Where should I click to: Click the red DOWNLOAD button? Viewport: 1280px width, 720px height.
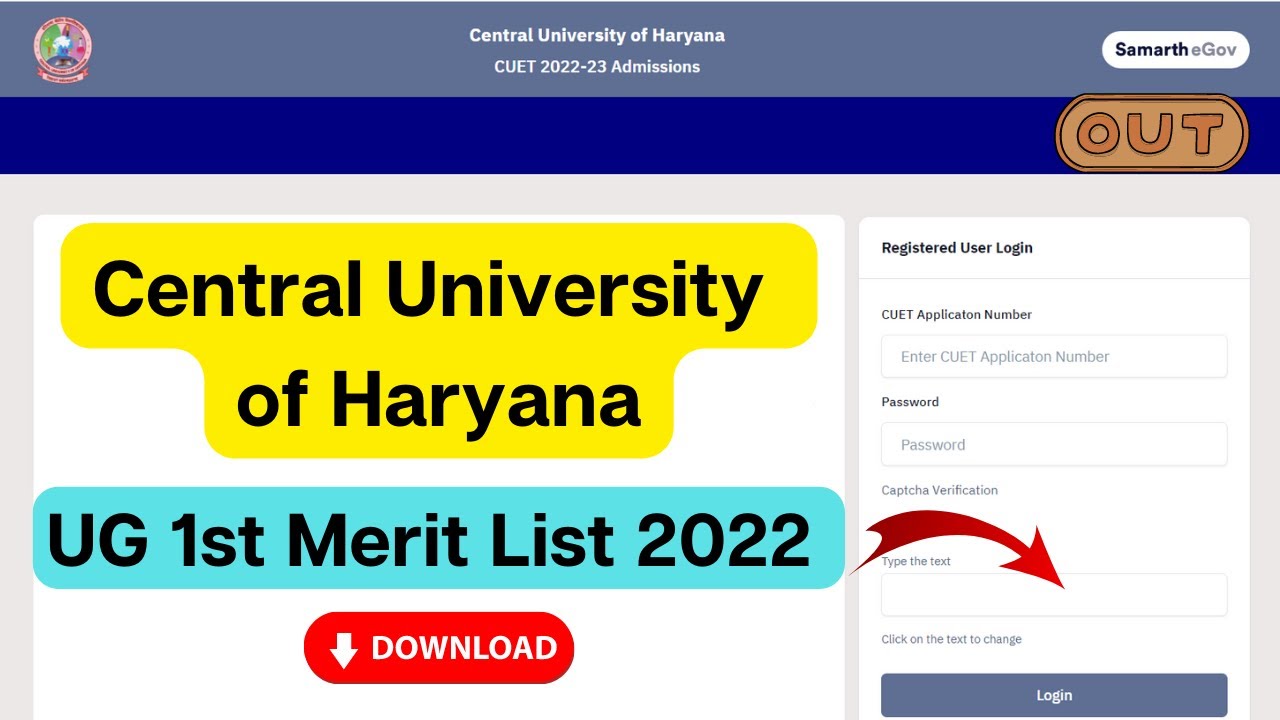coord(439,648)
